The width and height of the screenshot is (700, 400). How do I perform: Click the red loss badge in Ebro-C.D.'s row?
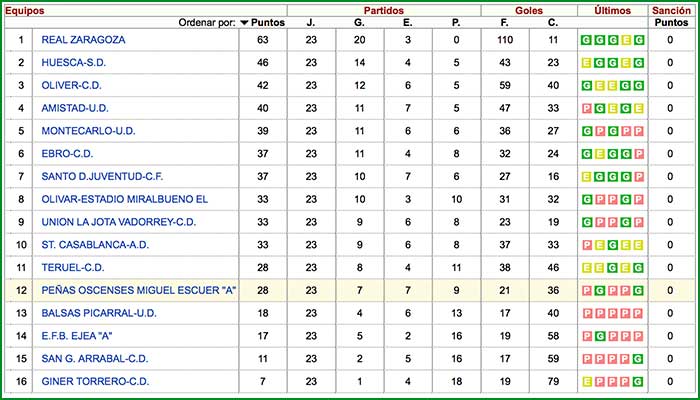[x=639, y=154]
